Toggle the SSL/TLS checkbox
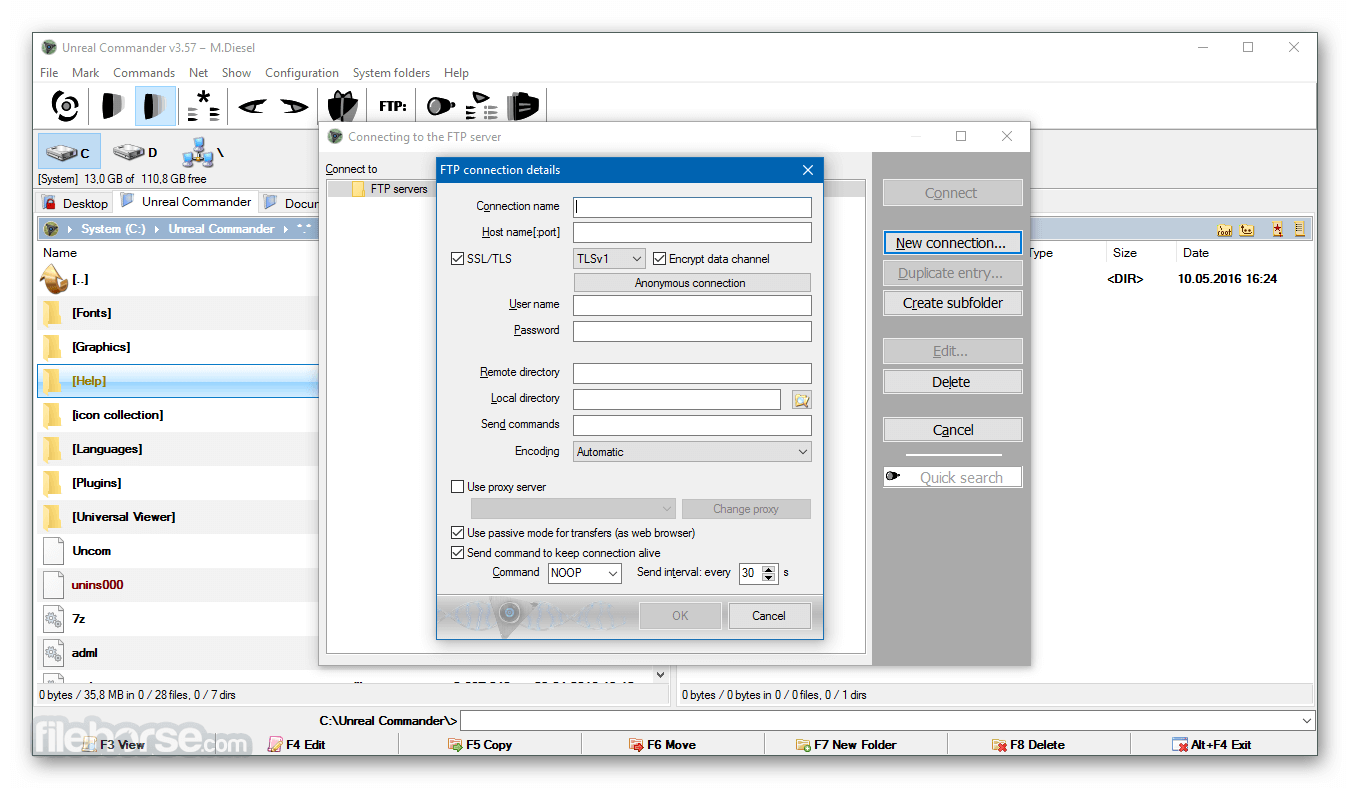The image size is (1350, 788). (458, 259)
